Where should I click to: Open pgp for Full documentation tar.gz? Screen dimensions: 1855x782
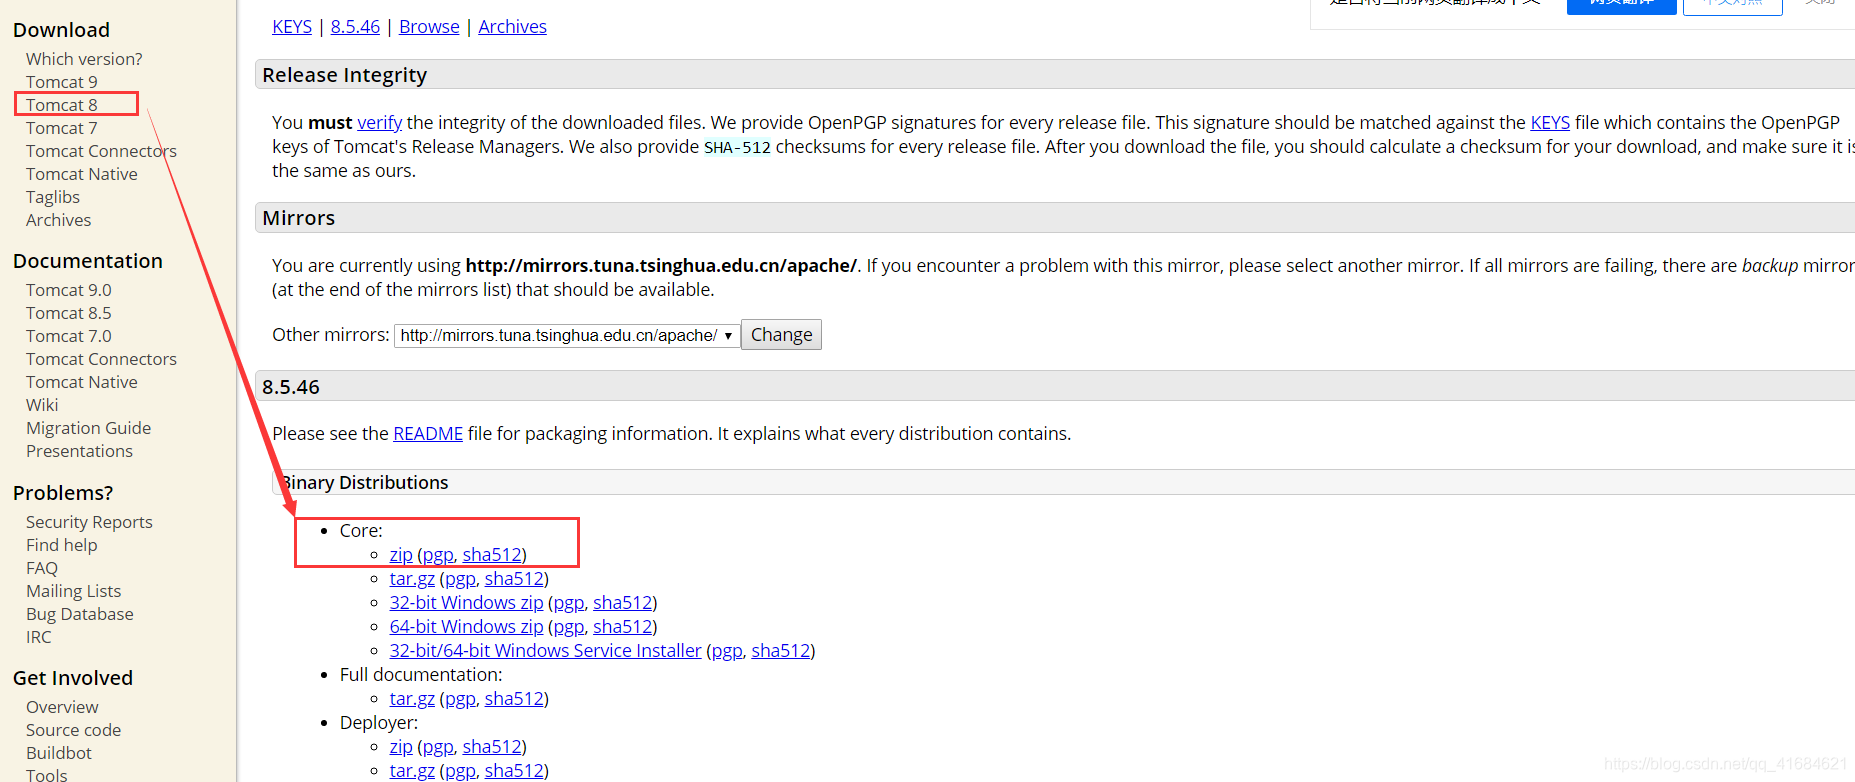click(x=460, y=699)
